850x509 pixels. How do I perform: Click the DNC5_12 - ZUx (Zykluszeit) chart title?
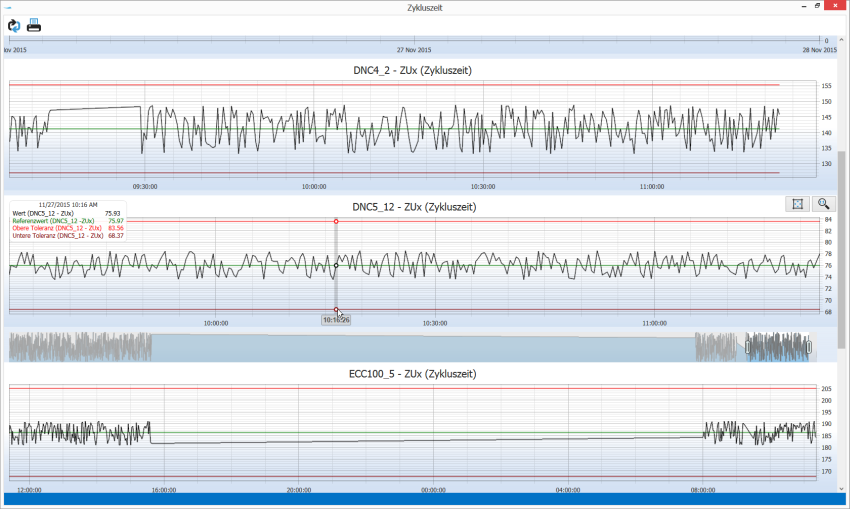pyautogui.click(x=414, y=207)
